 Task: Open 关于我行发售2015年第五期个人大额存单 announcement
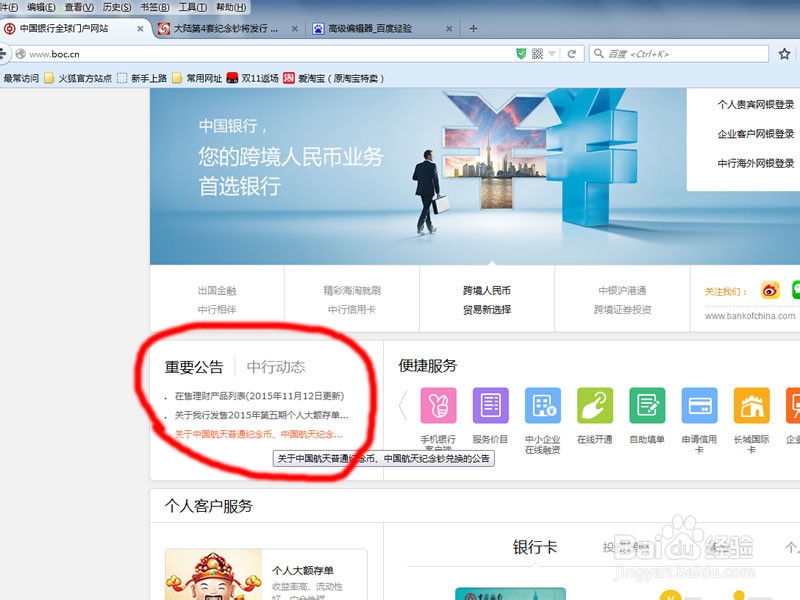[x=261, y=415]
